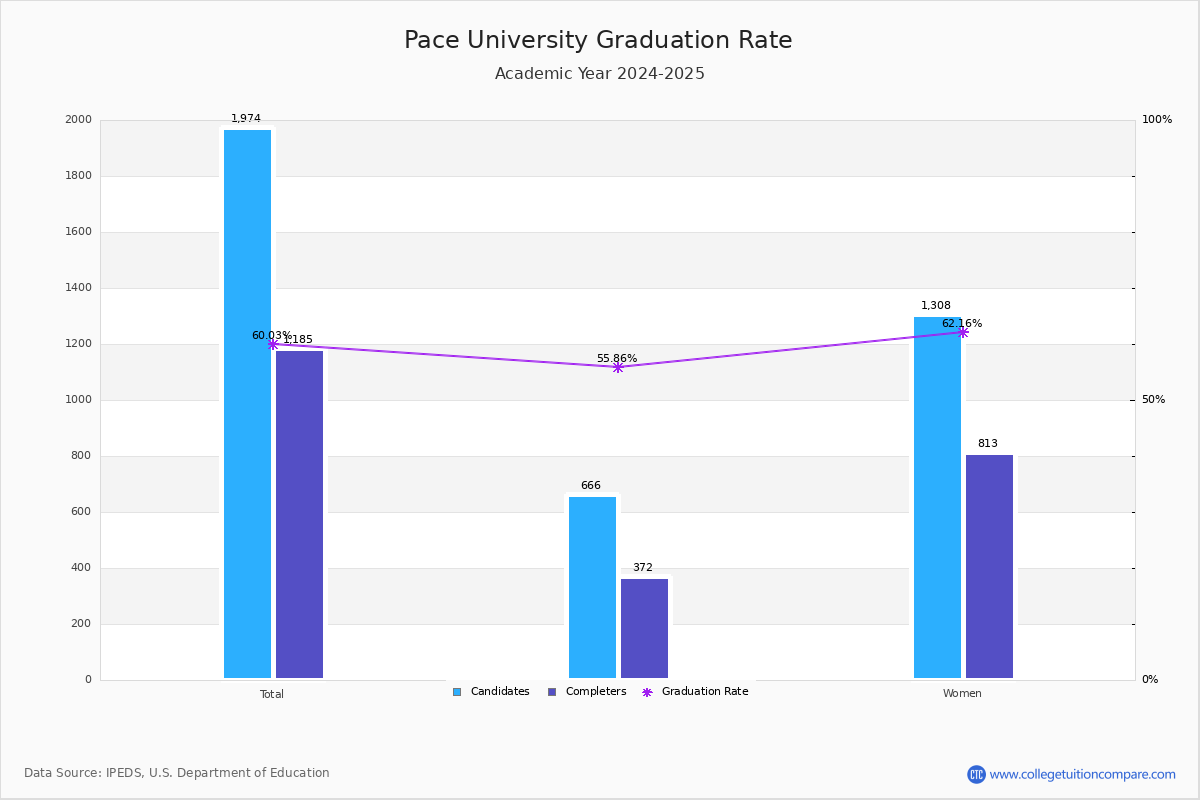Select the 1,308 Candidates bar for Women
The image size is (1200, 800).
(x=937, y=498)
